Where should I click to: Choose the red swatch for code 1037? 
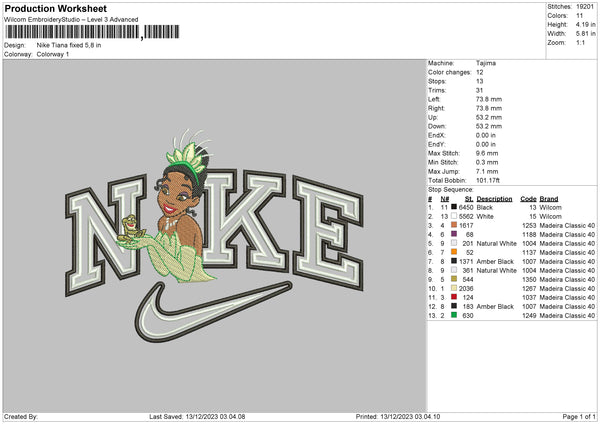click(x=454, y=297)
